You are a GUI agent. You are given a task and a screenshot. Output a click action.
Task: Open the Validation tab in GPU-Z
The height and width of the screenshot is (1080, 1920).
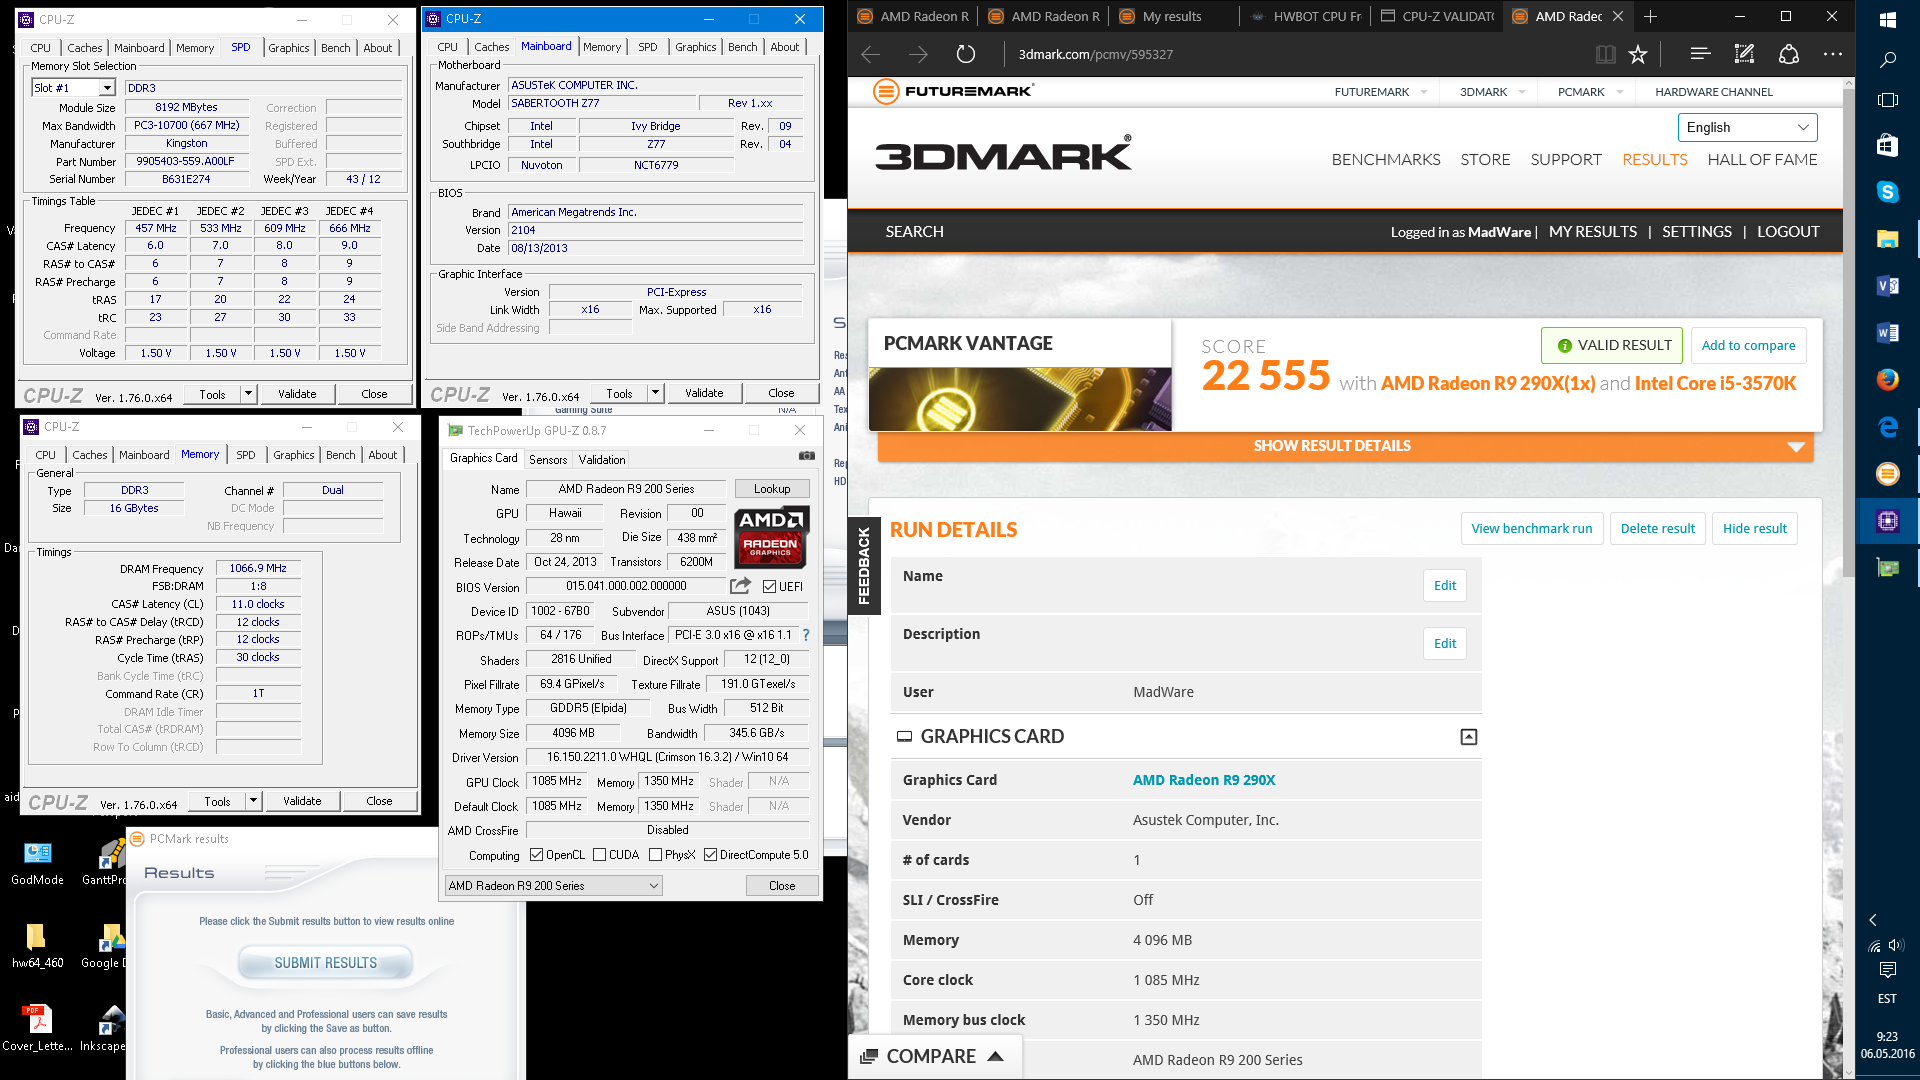tap(602, 460)
